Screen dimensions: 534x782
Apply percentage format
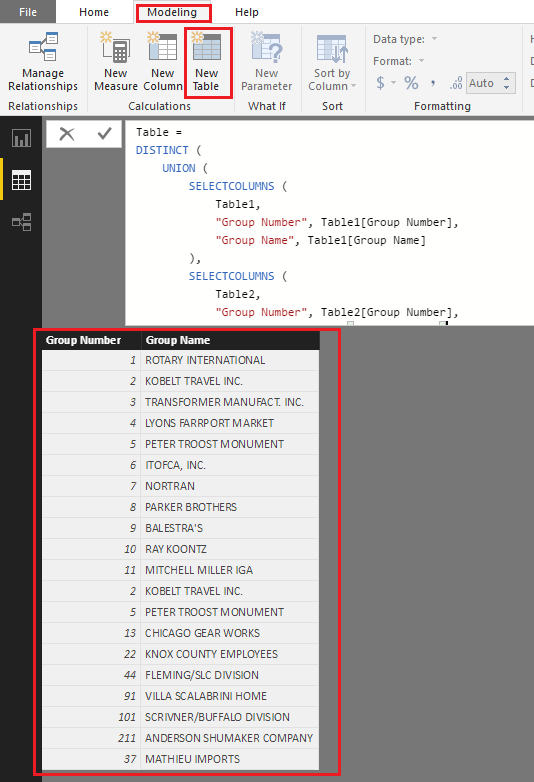[x=411, y=83]
